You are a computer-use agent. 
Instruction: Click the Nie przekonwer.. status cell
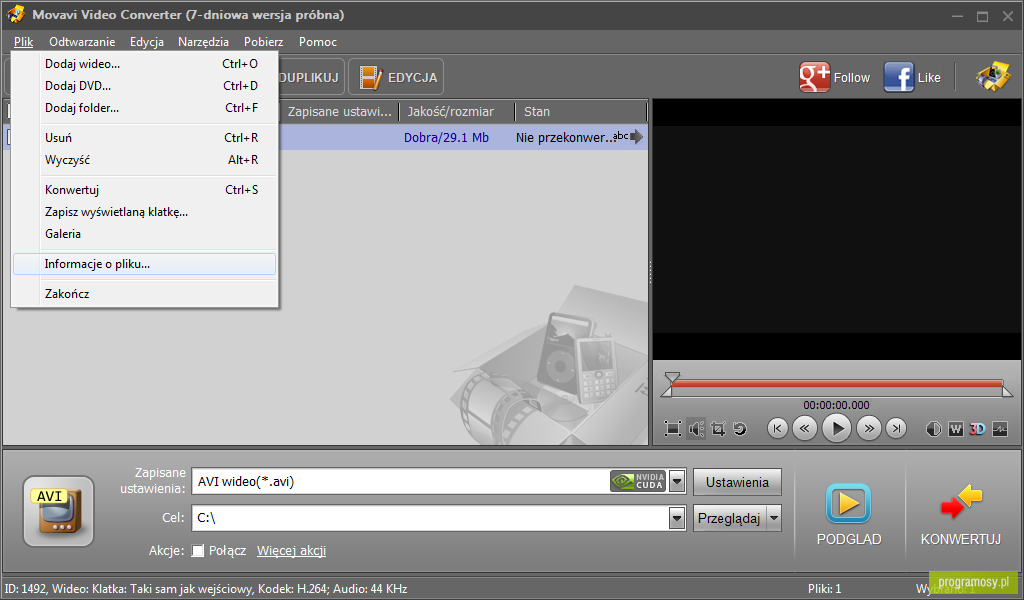(564, 138)
